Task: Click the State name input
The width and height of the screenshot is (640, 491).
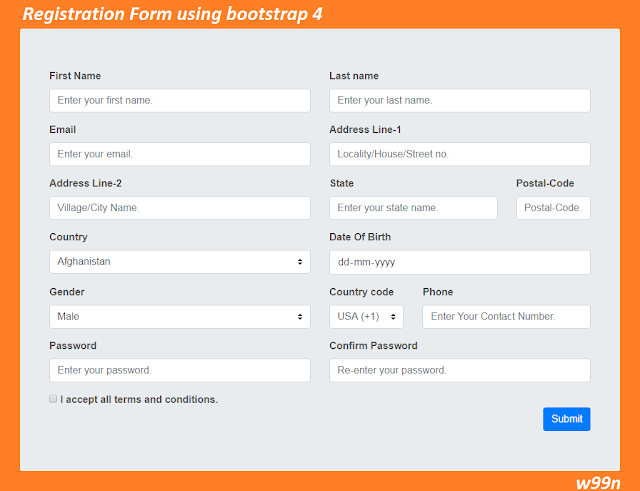Action: (413, 208)
